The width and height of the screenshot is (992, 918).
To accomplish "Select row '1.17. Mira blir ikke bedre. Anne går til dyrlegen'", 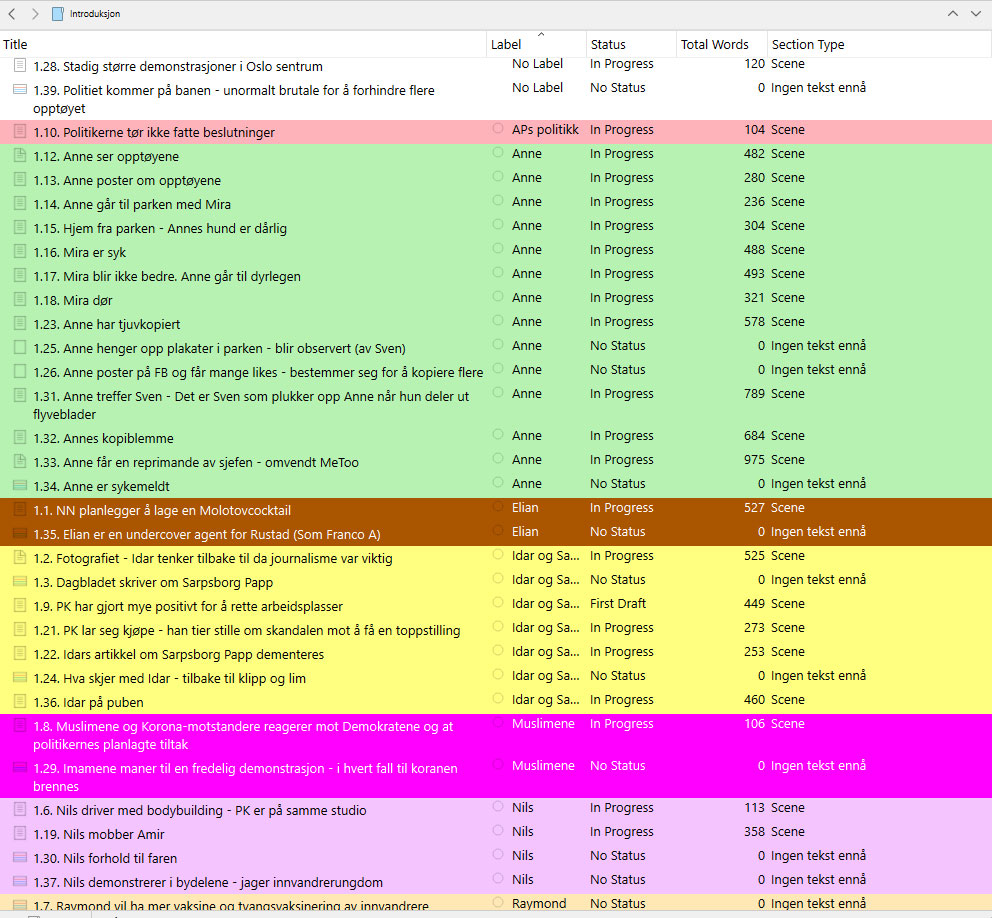I will point(496,276).
